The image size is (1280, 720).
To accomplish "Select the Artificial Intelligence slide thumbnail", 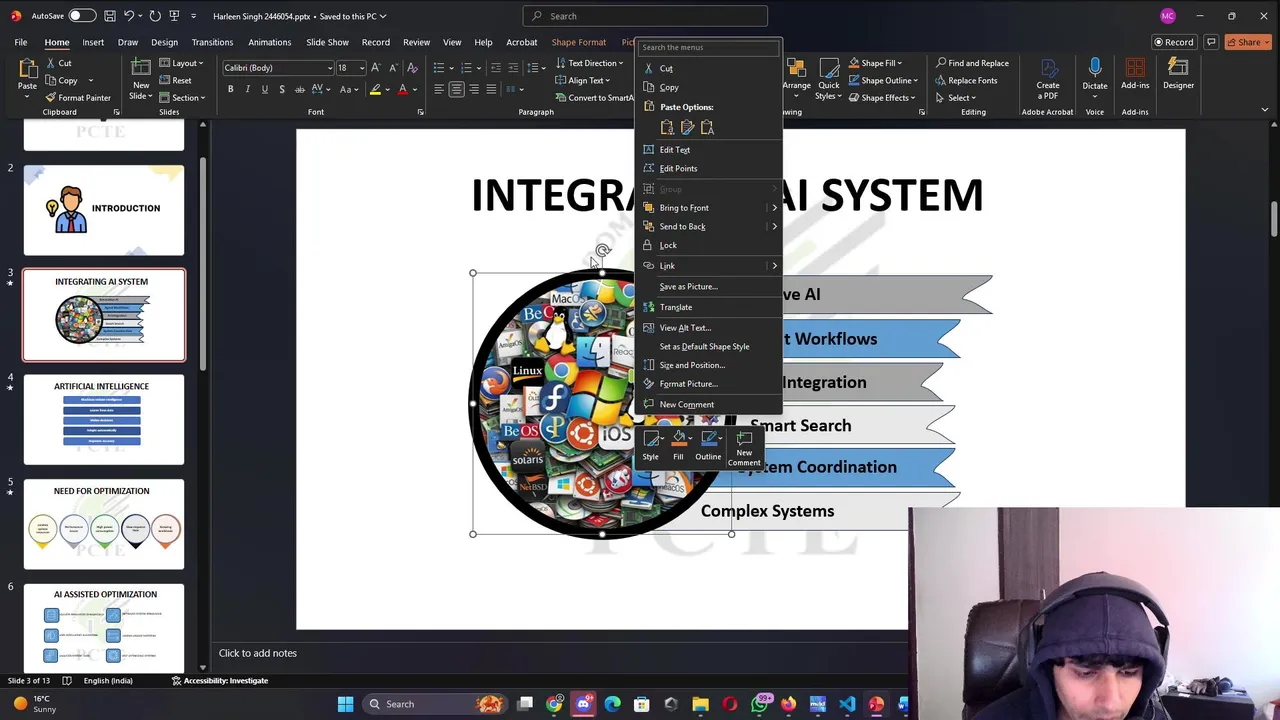I will pyautogui.click(x=104, y=420).
